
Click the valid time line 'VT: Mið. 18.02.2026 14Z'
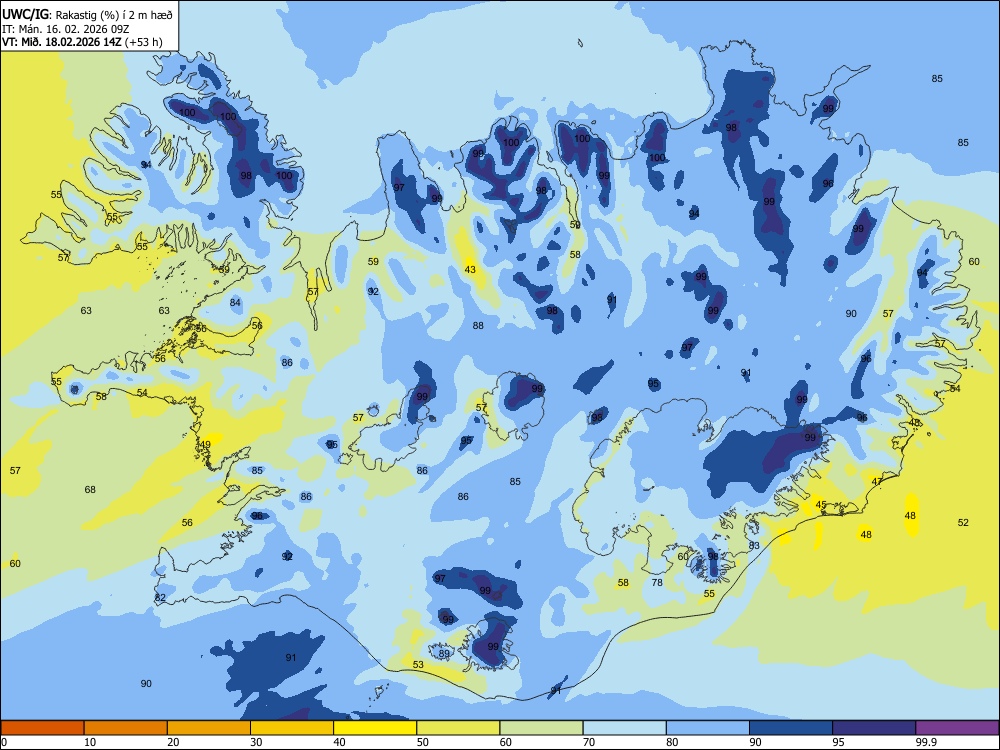62,42
